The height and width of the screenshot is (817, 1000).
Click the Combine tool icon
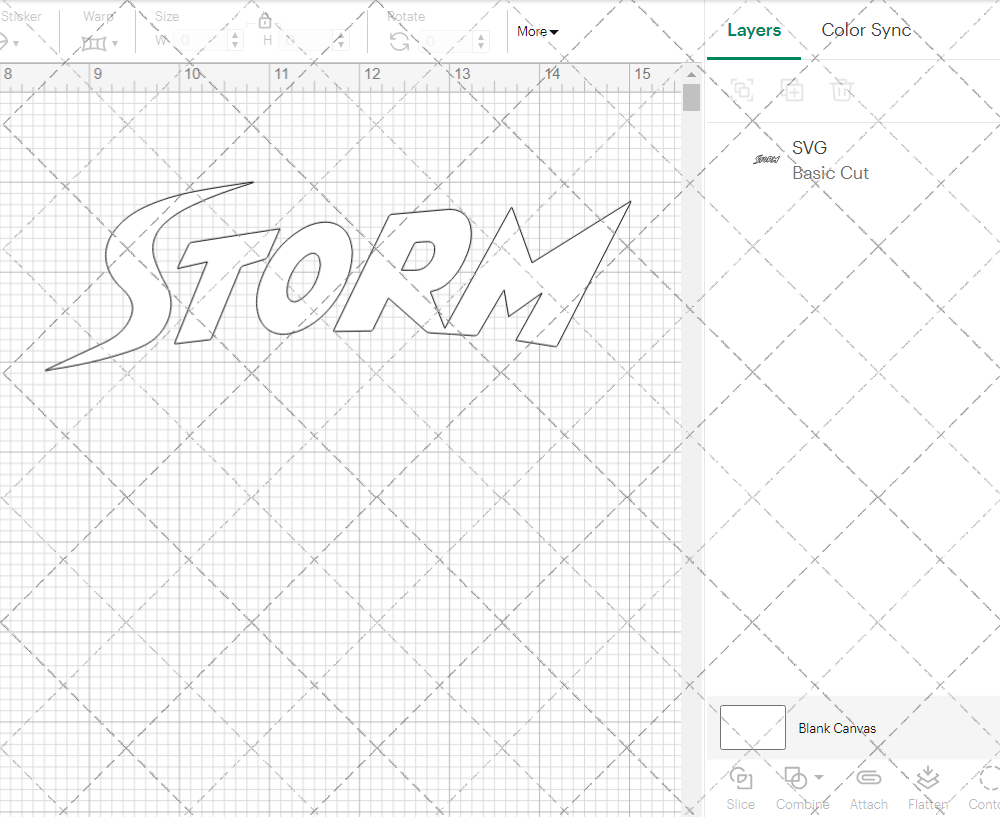pos(797,778)
